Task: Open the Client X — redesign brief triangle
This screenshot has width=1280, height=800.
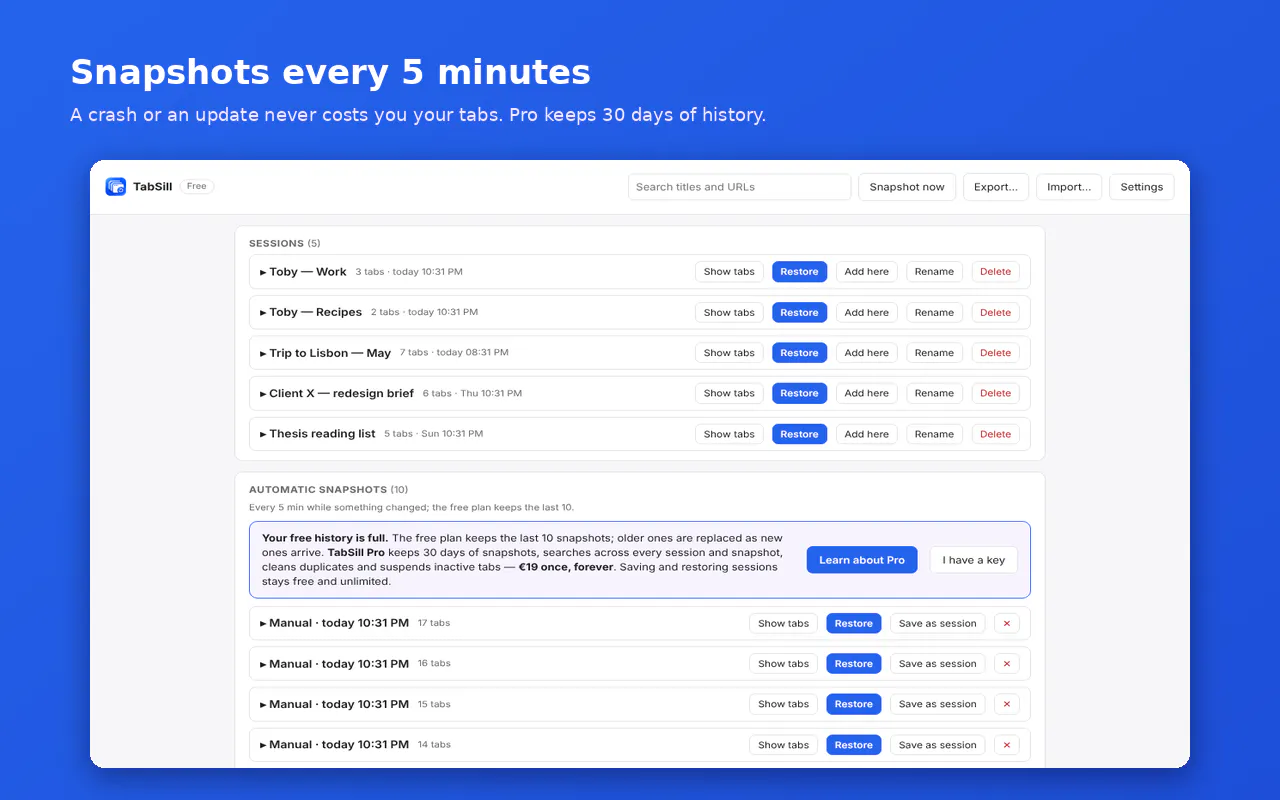Action: pyautogui.click(x=263, y=394)
